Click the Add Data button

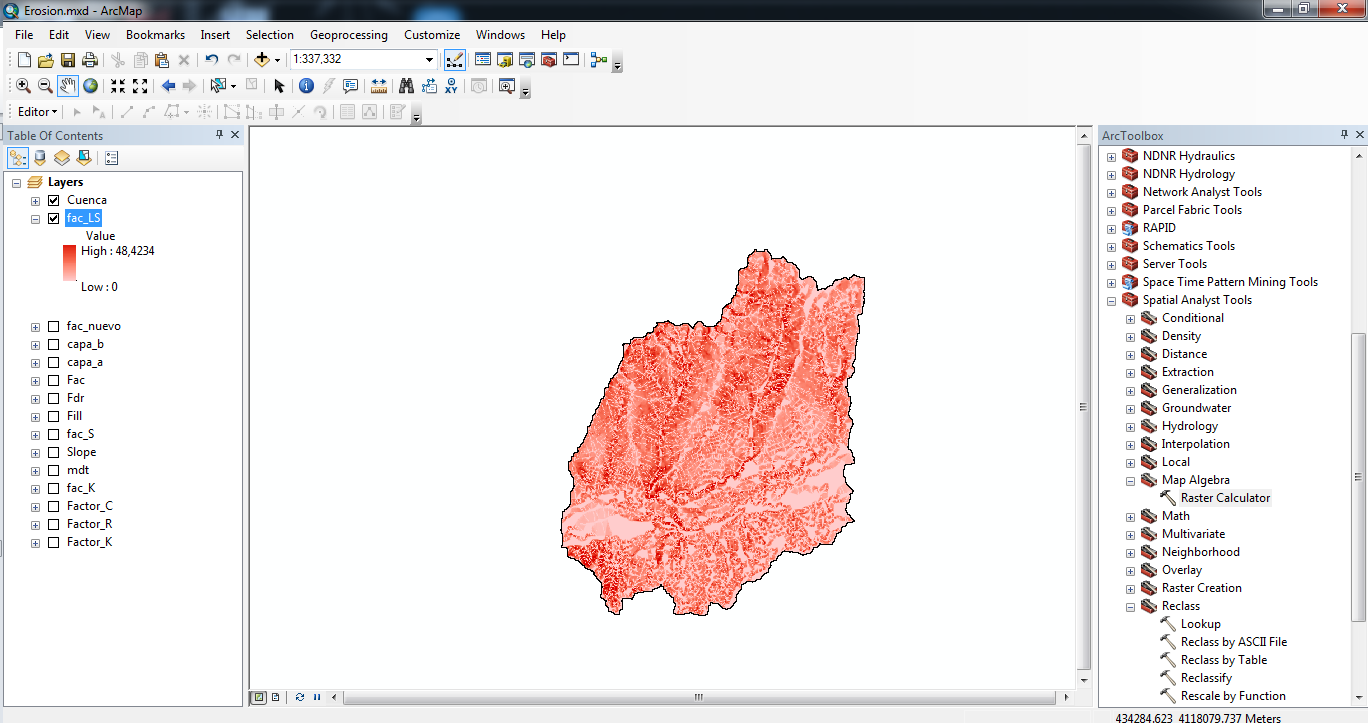(262, 60)
